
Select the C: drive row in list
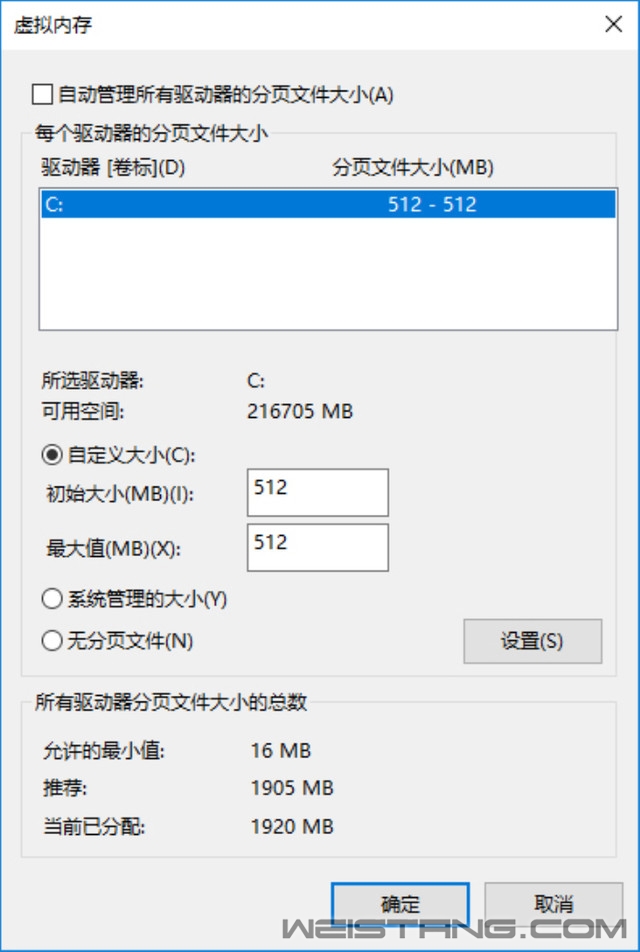(329, 204)
